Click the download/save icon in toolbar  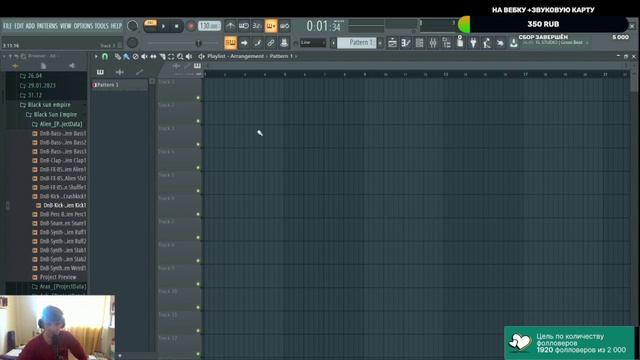pos(514,42)
